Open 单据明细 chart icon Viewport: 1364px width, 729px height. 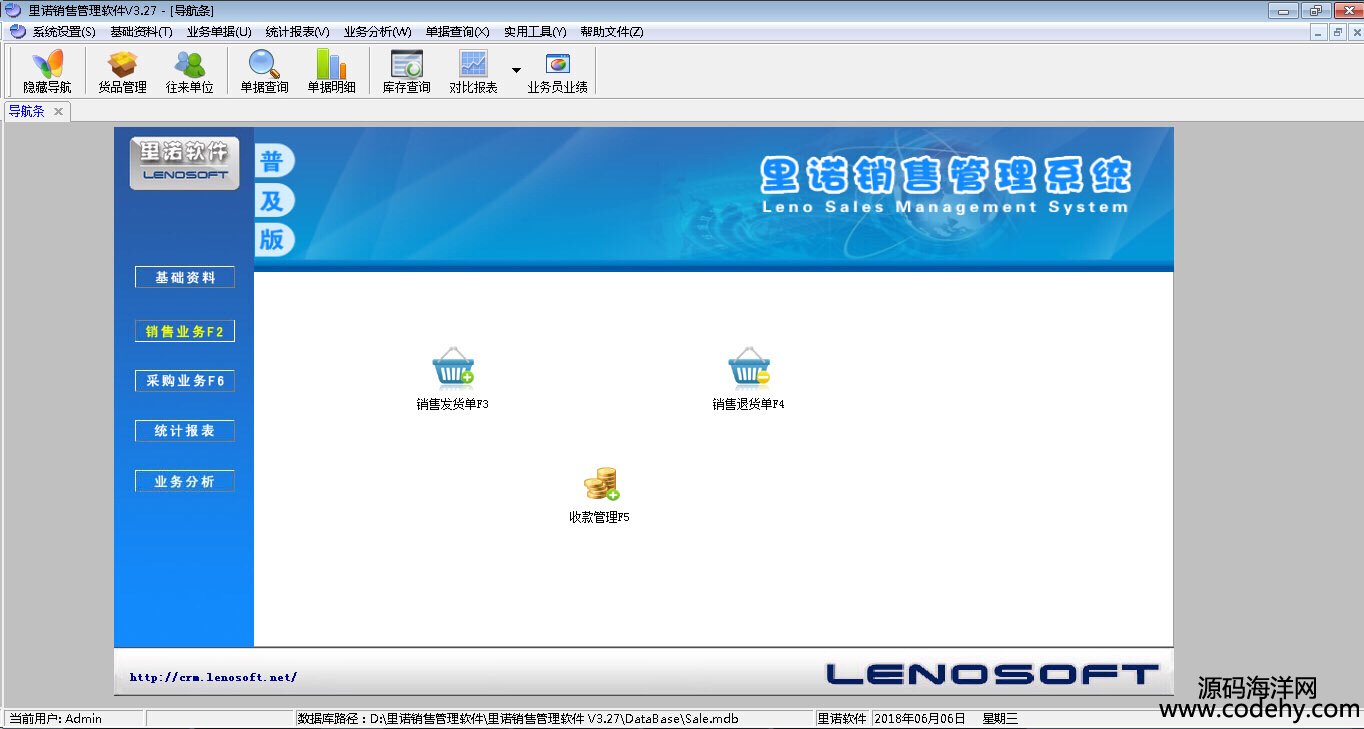331,71
